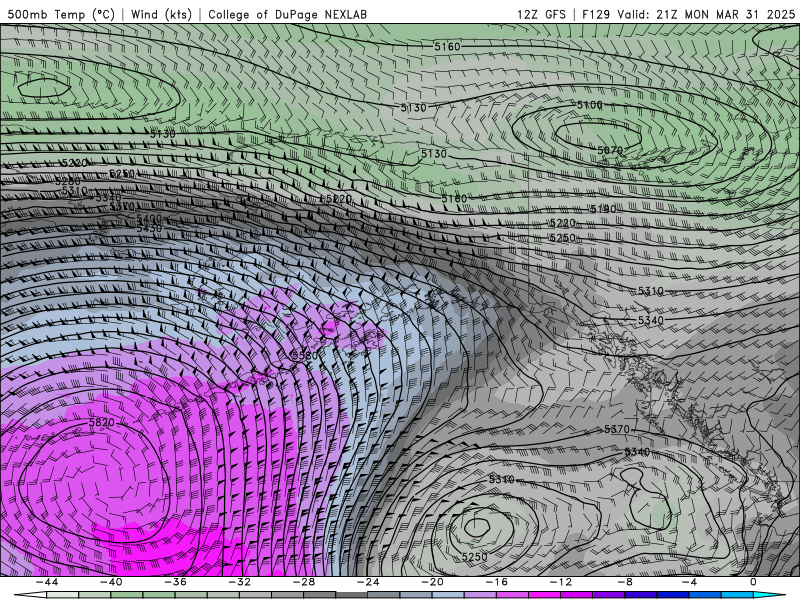Click the 5370 contour label
The image size is (800, 600).
tap(617, 429)
